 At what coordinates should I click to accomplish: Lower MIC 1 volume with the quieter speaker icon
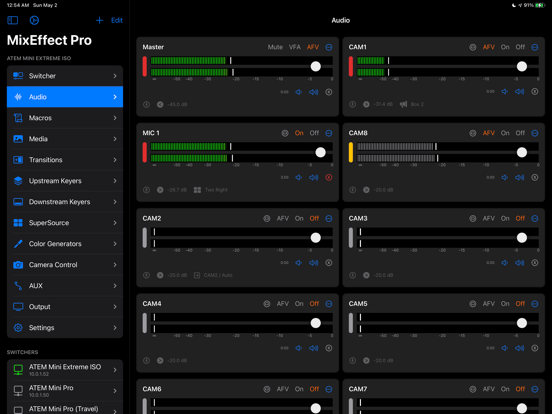tap(299, 177)
